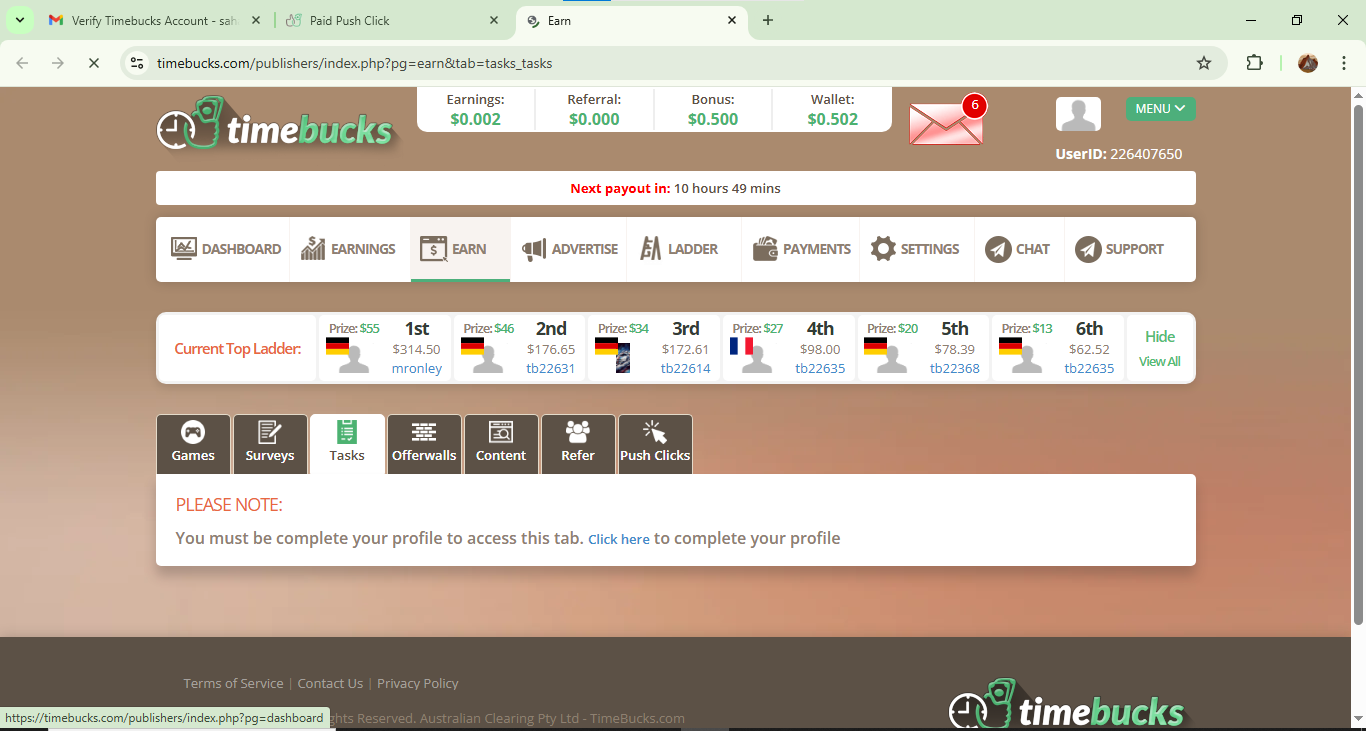Click the 1st place user avatar

coord(354,358)
